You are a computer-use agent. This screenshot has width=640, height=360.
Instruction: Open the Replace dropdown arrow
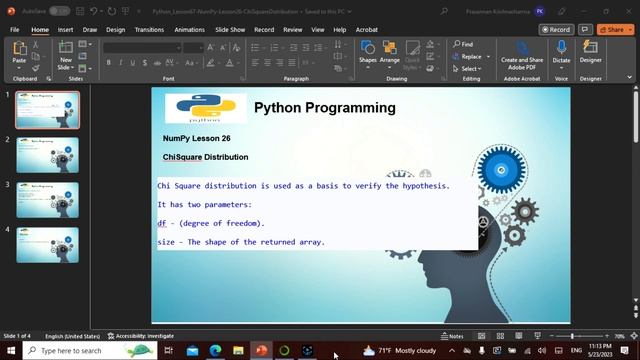point(488,57)
